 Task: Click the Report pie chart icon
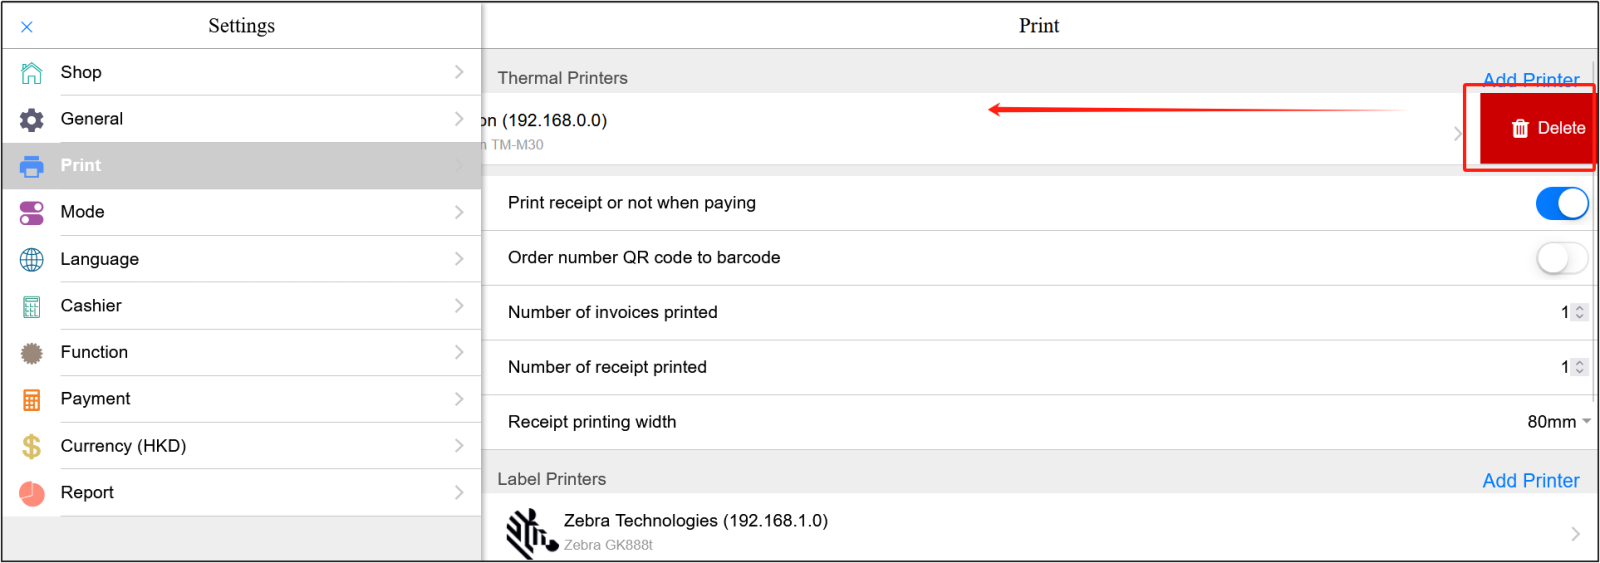(x=32, y=493)
